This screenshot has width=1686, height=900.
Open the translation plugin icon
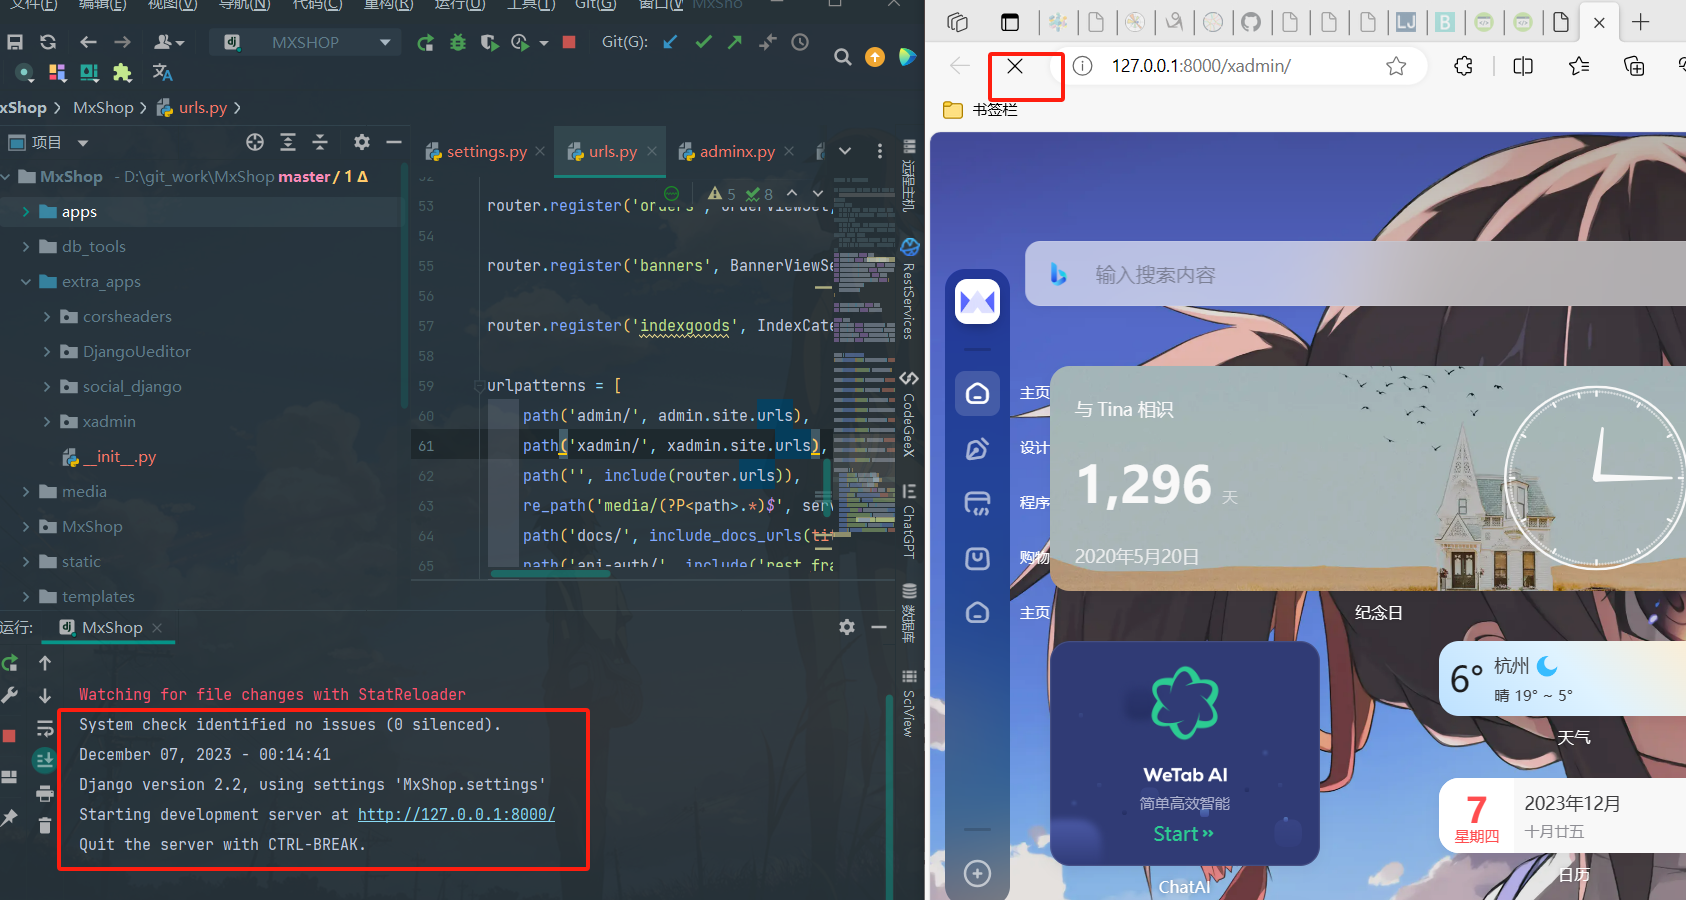click(x=162, y=72)
